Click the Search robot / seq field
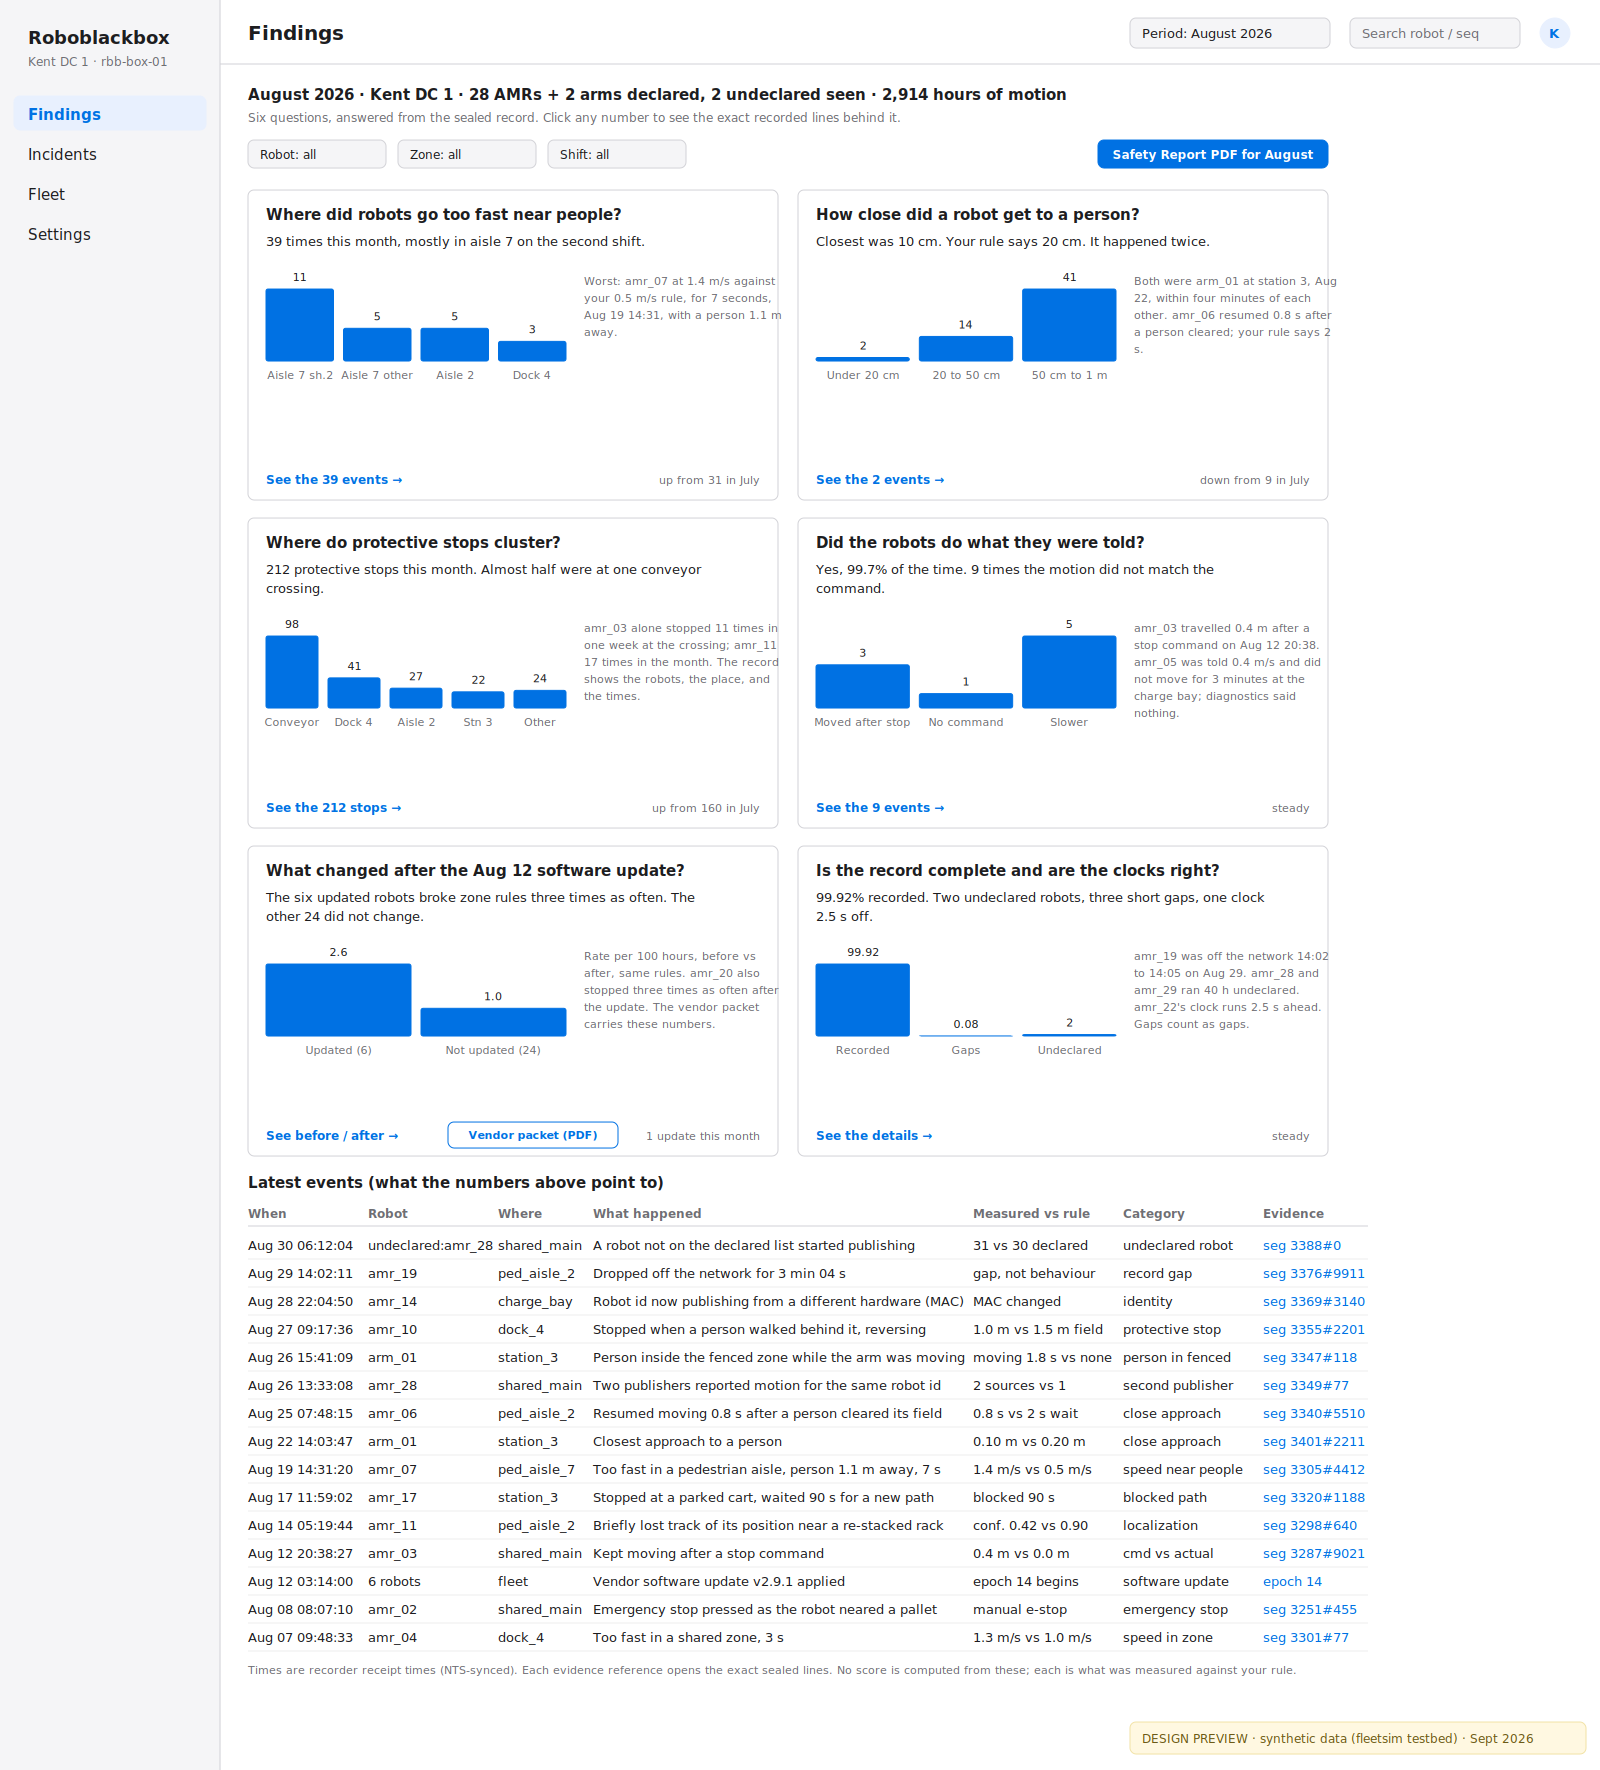This screenshot has height=1770, width=1600. tap(1434, 33)
